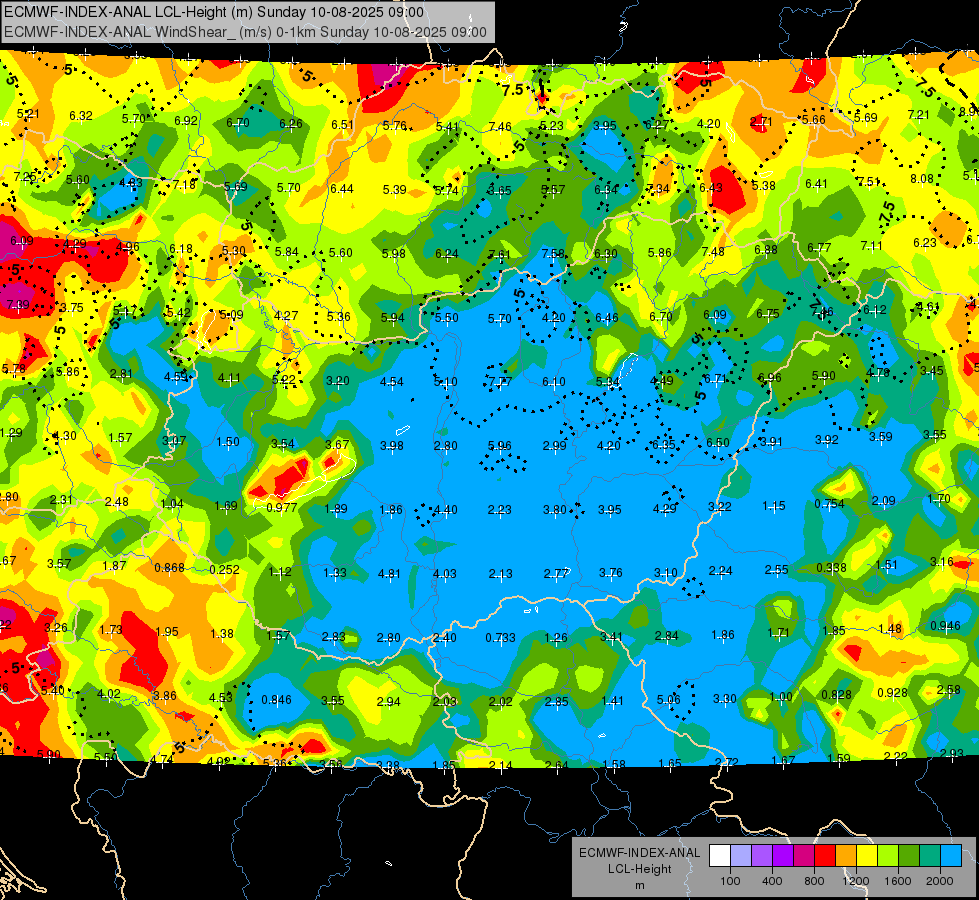Viewport: 979px width, 900px height.
Task: Select the yellow legend color swatch
Action: (867, 856)
